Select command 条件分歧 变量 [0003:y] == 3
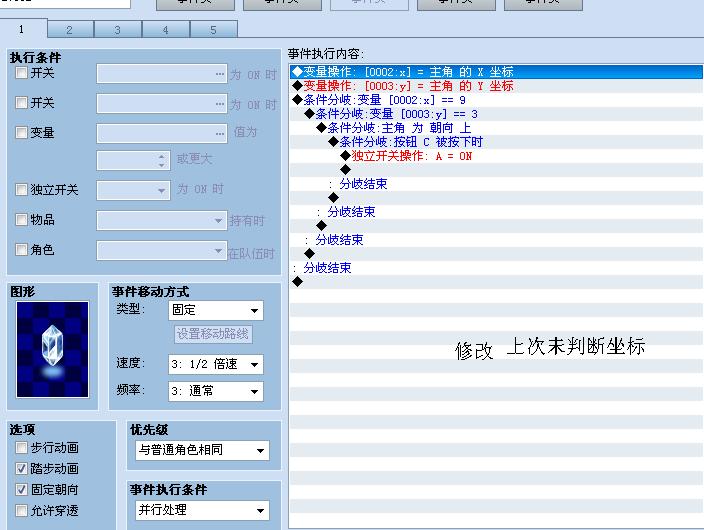This screenshot has width=704, height=530. coord(496,114)
